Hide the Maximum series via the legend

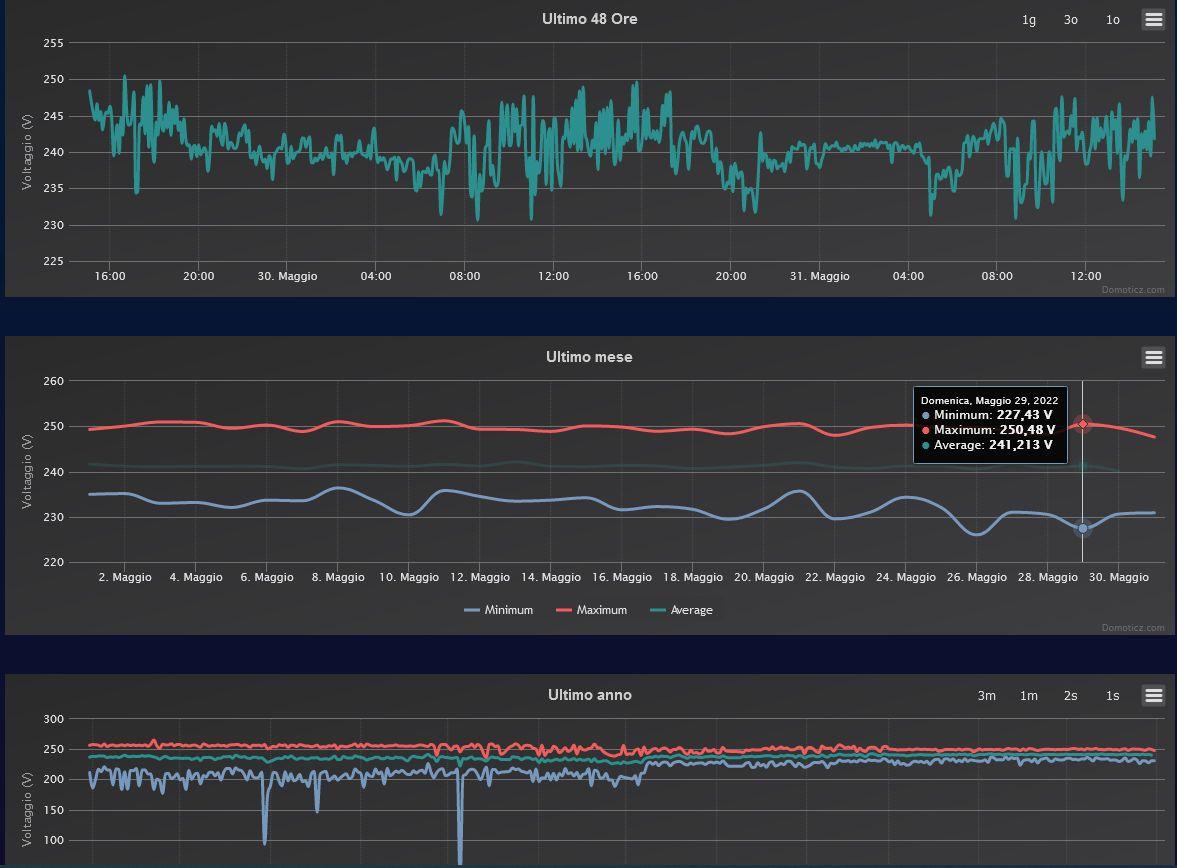[x=592, y=610]
